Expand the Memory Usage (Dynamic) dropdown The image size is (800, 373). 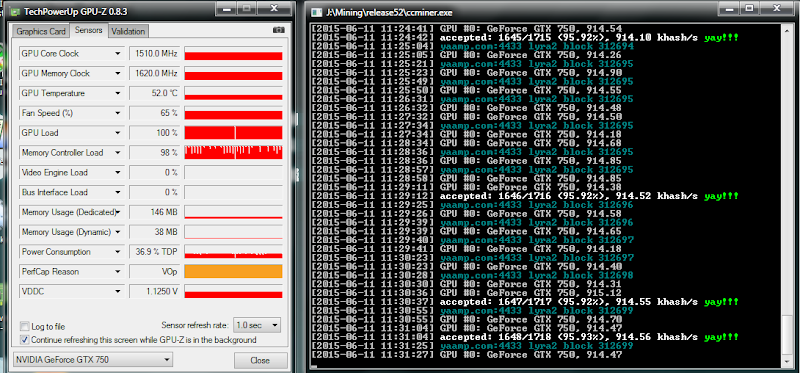(x=118, y=232)
